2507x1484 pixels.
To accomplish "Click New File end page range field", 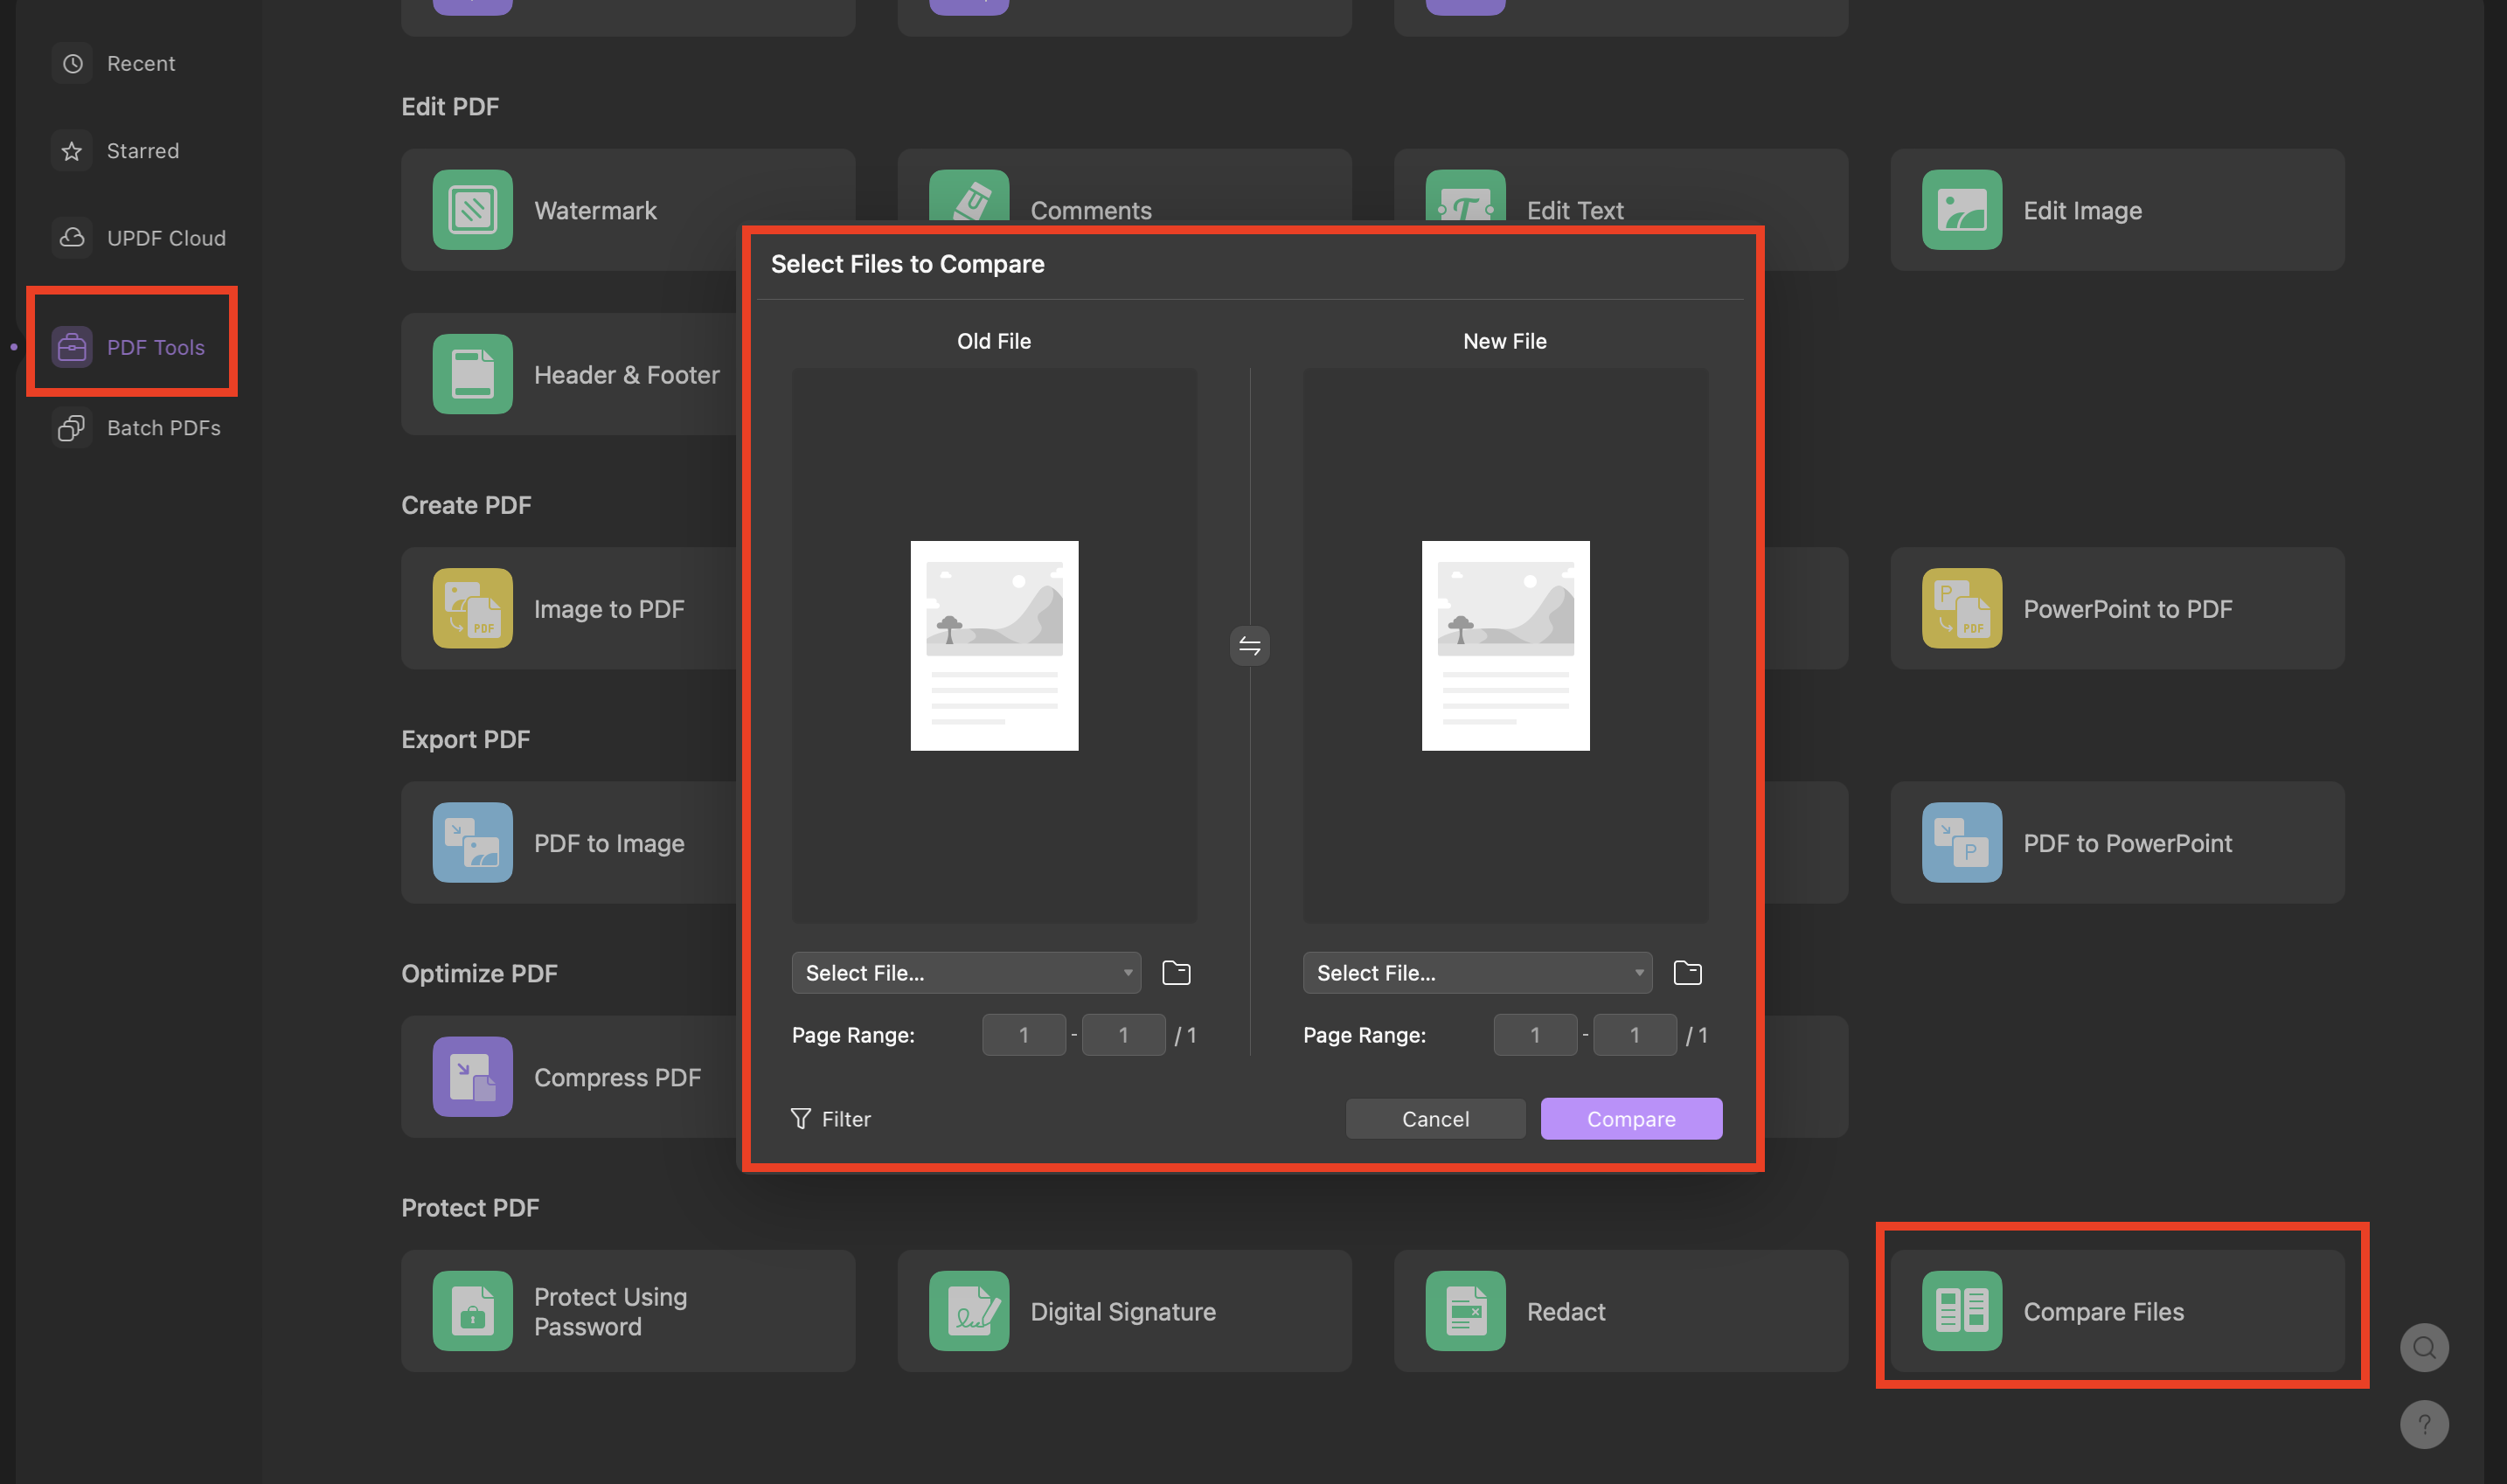I will 1634,1035.
